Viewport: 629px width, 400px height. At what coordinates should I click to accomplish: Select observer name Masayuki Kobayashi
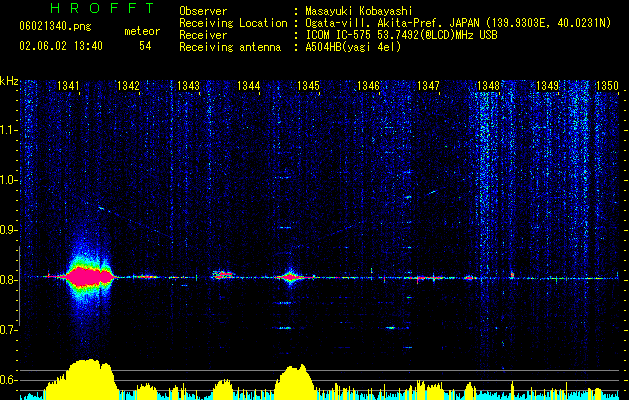[359, 12]
